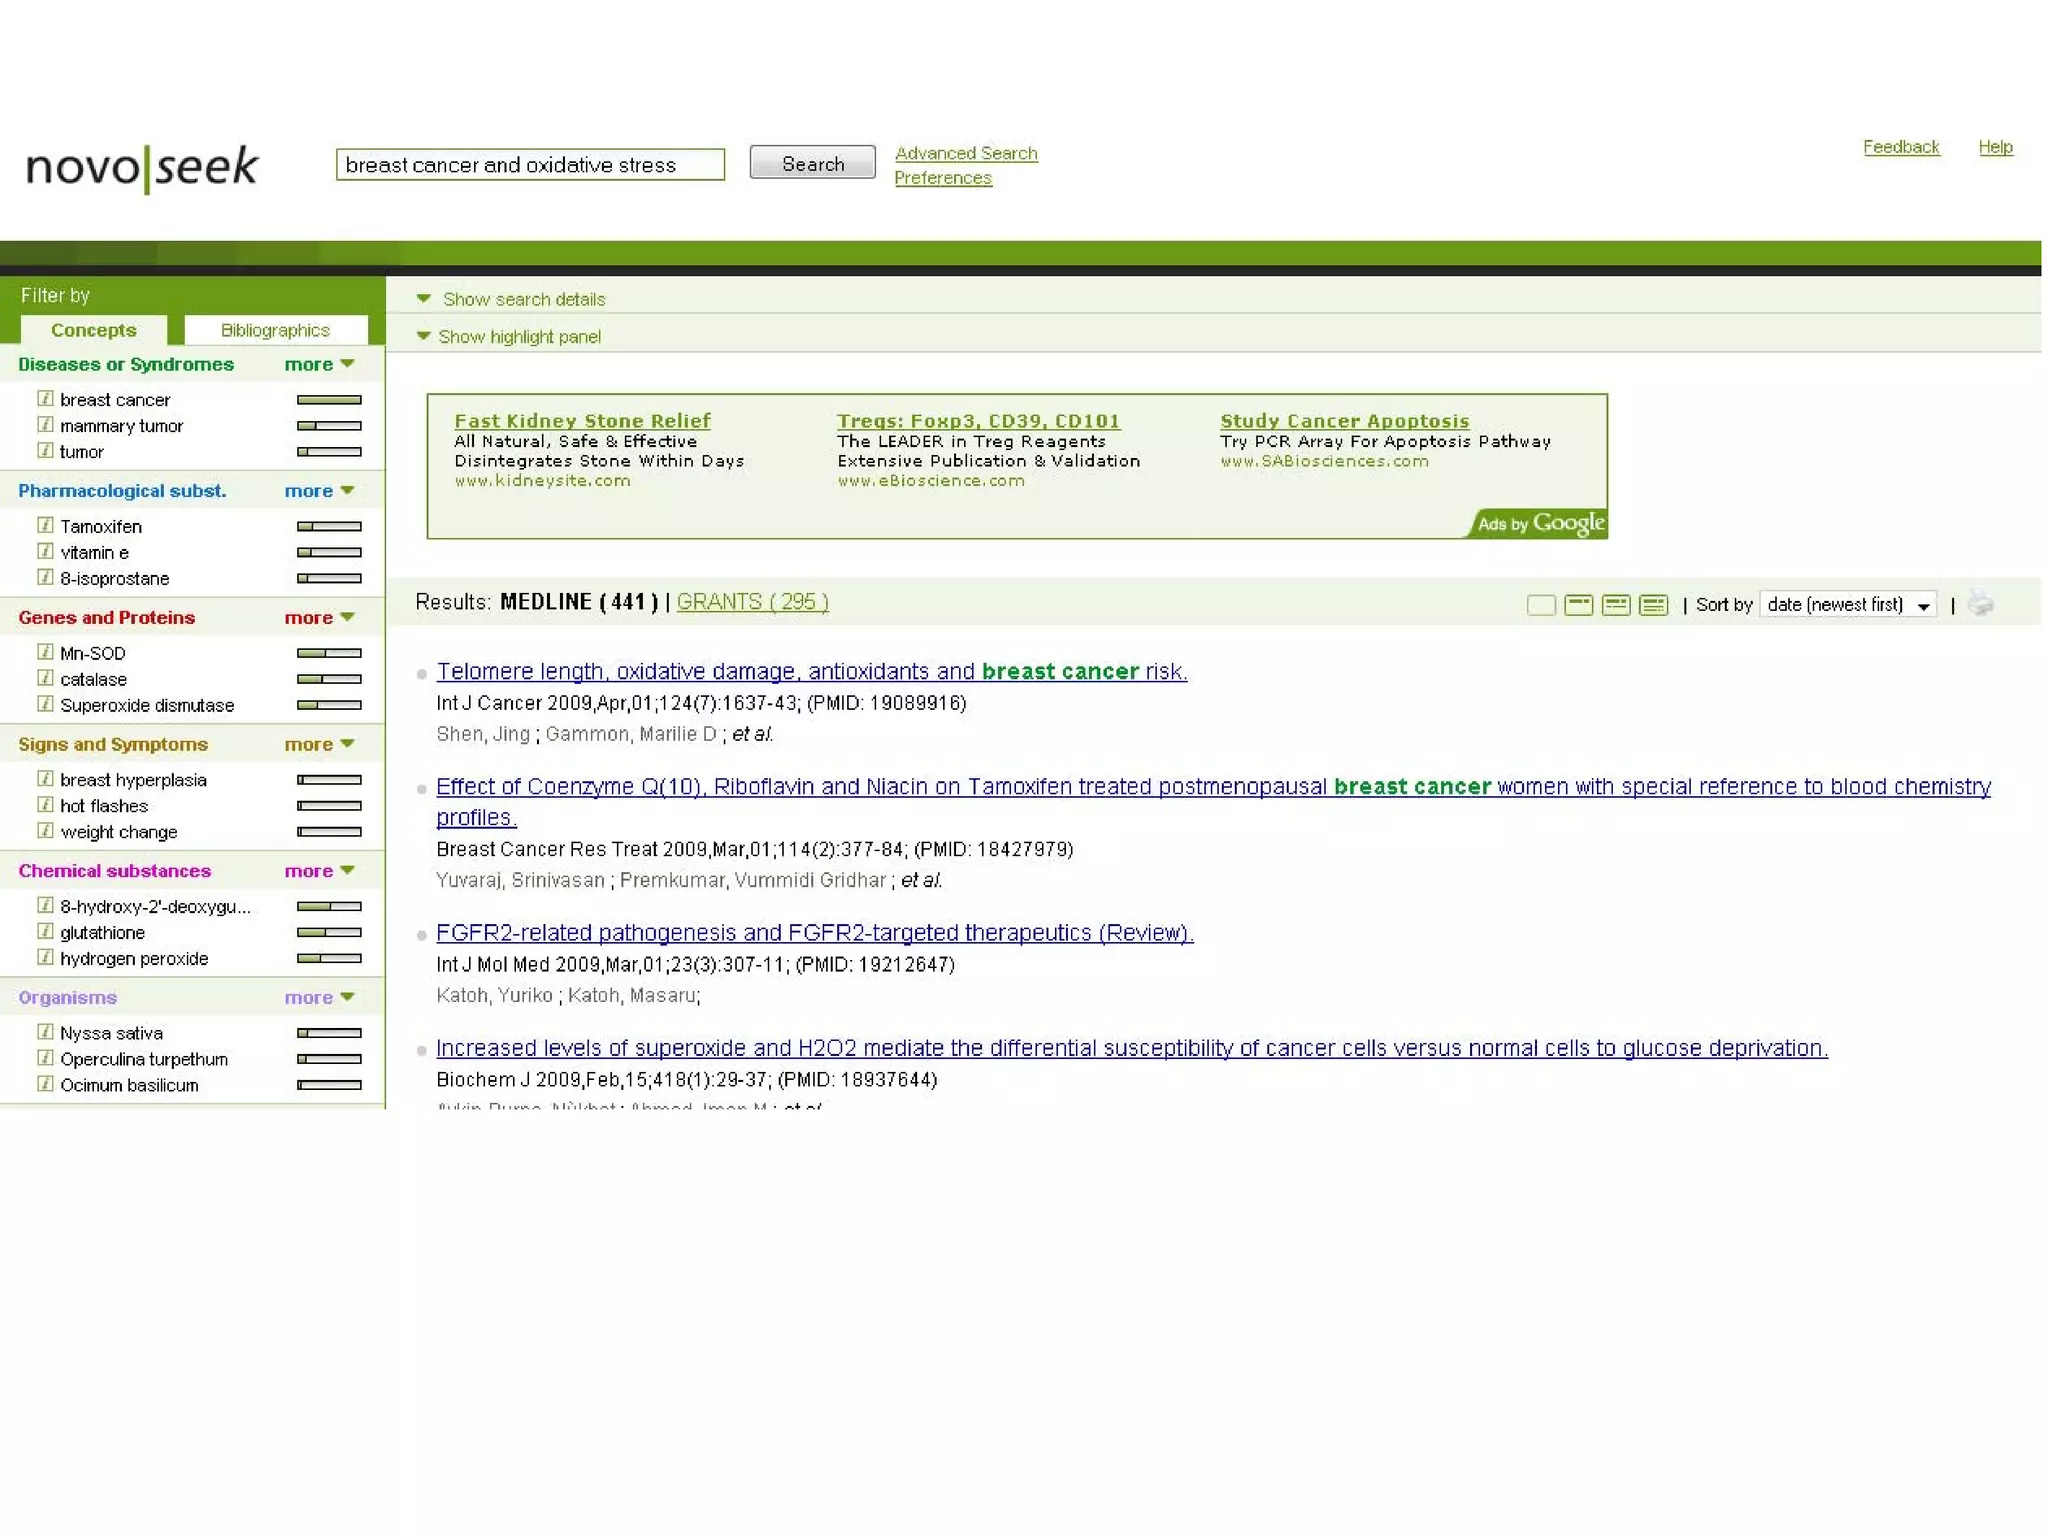Expand more Pharmacological subst. concepts
The height and width of the screenshot is (1536, 2048).
pyautogui.click(x=319, y=491)
